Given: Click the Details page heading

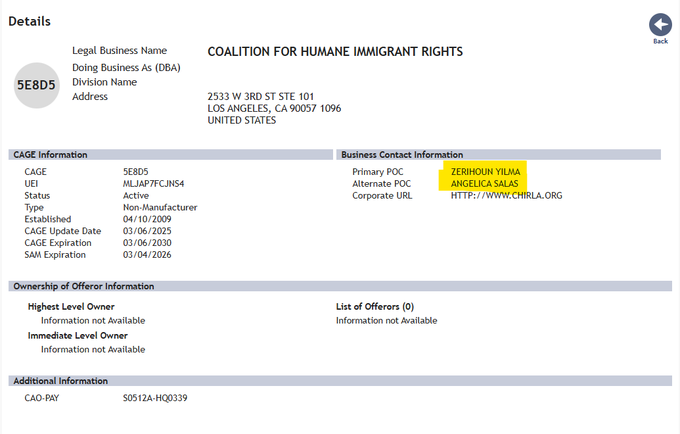Looking at the screenshot, I should pos(29,21).
